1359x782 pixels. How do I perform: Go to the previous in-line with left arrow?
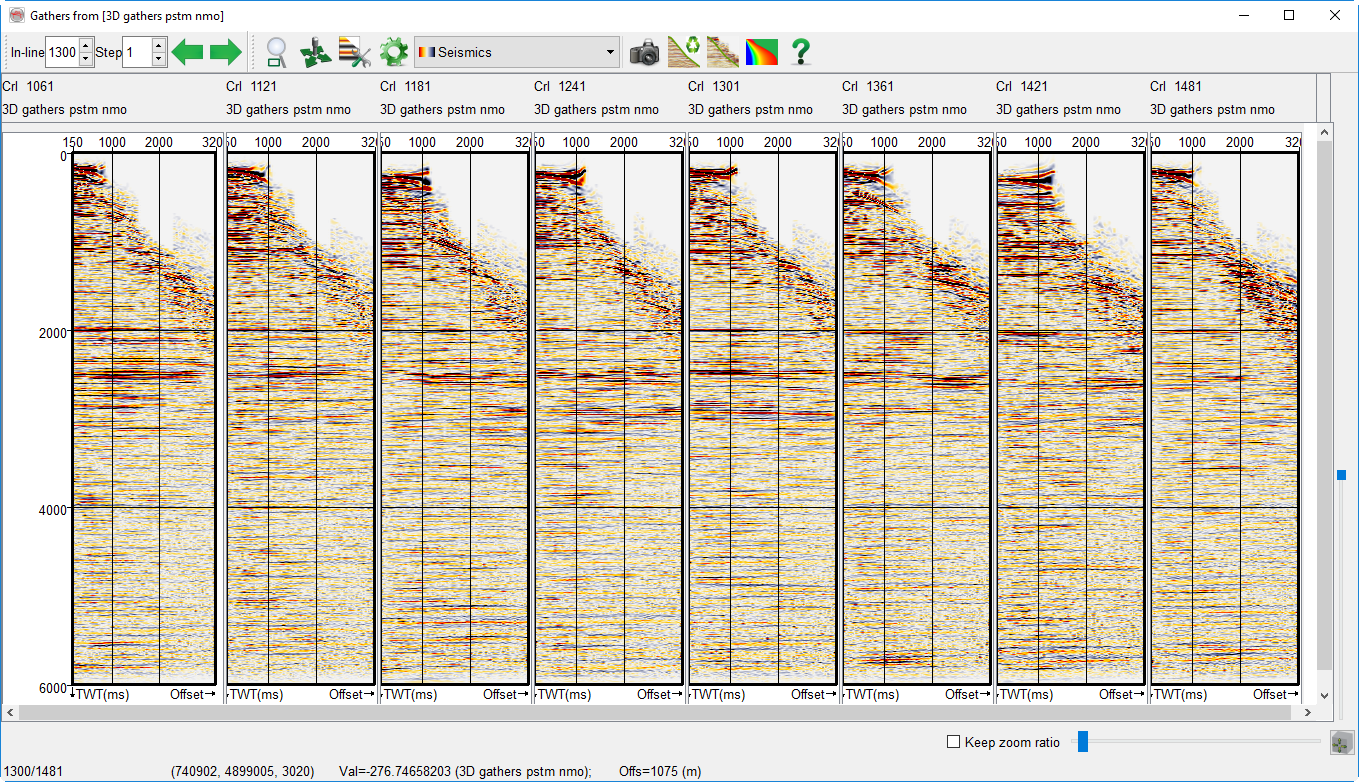(x=187, y=52)
